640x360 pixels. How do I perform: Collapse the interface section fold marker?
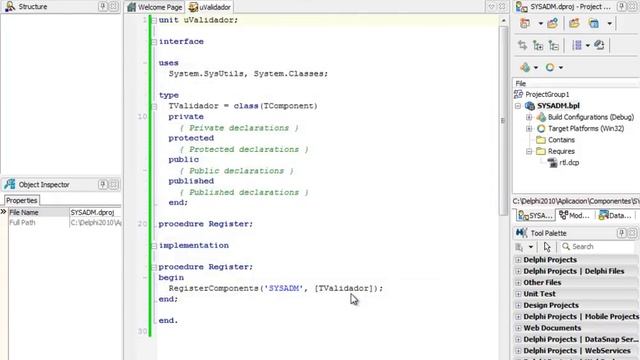pos(154,42)
